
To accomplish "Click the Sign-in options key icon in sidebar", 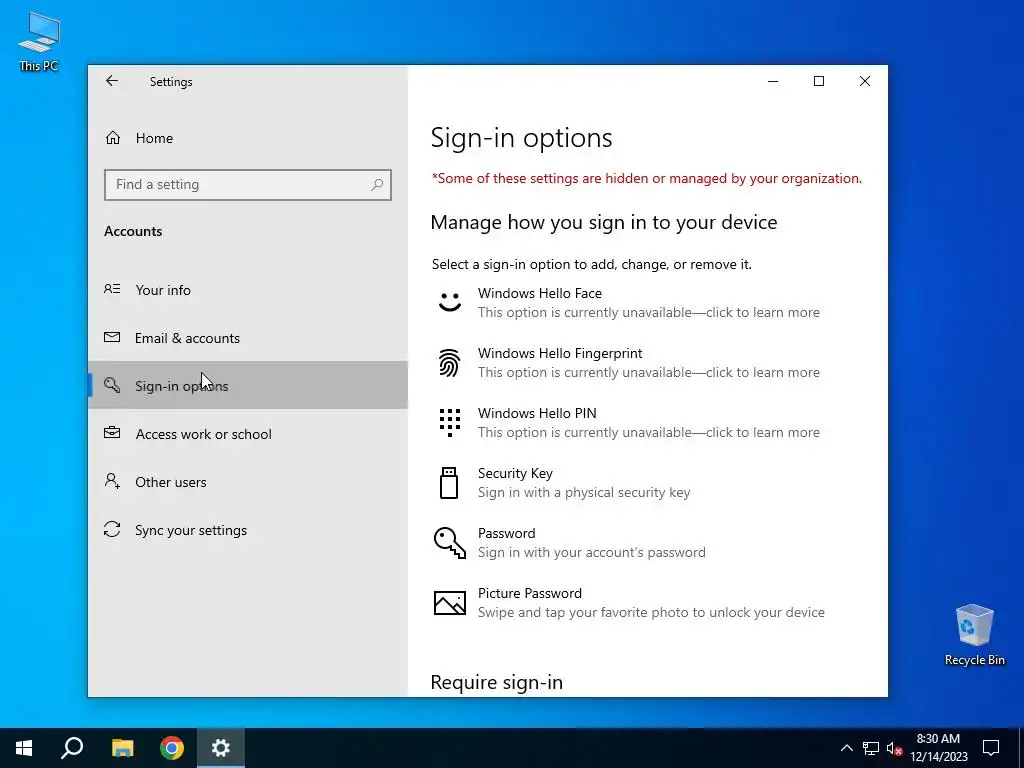I will (112, 385).
